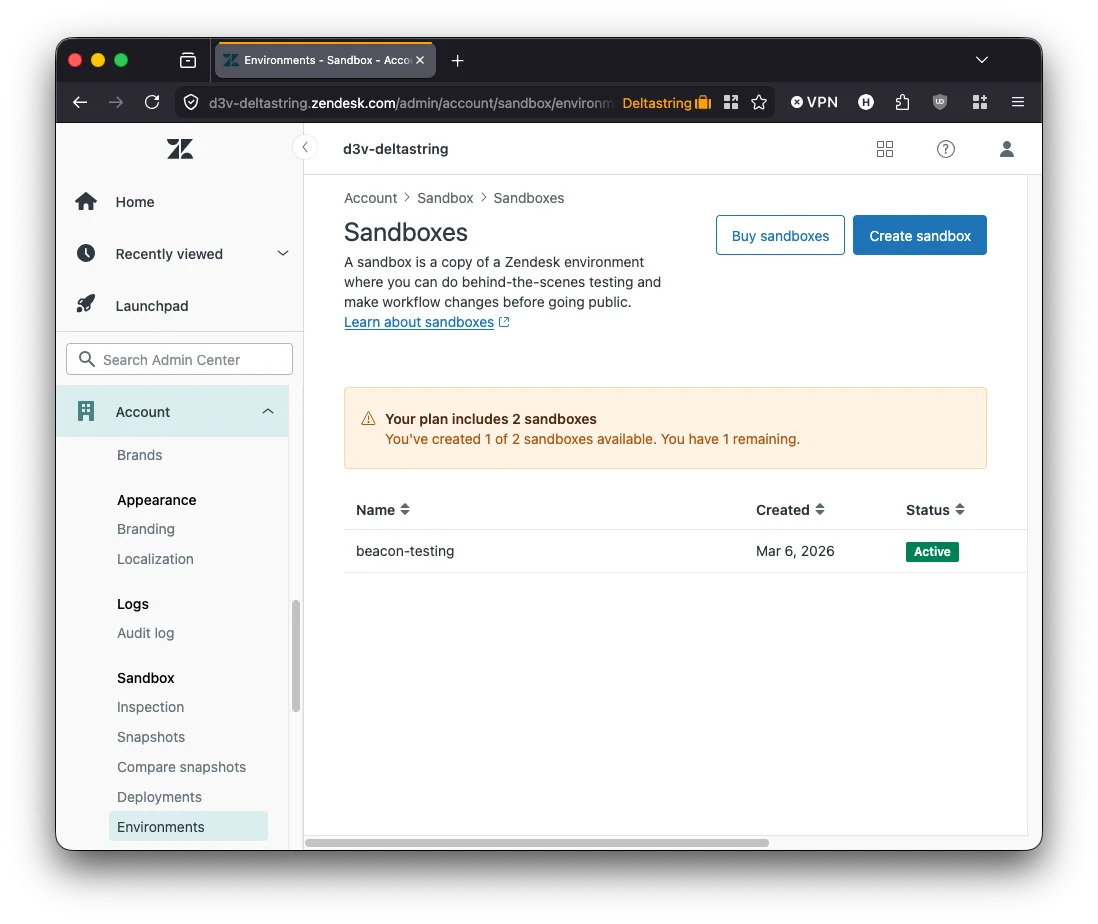Collapse sidebar with the chevron button
Screen dimensions: 1098x924
[x=305, y=147]
